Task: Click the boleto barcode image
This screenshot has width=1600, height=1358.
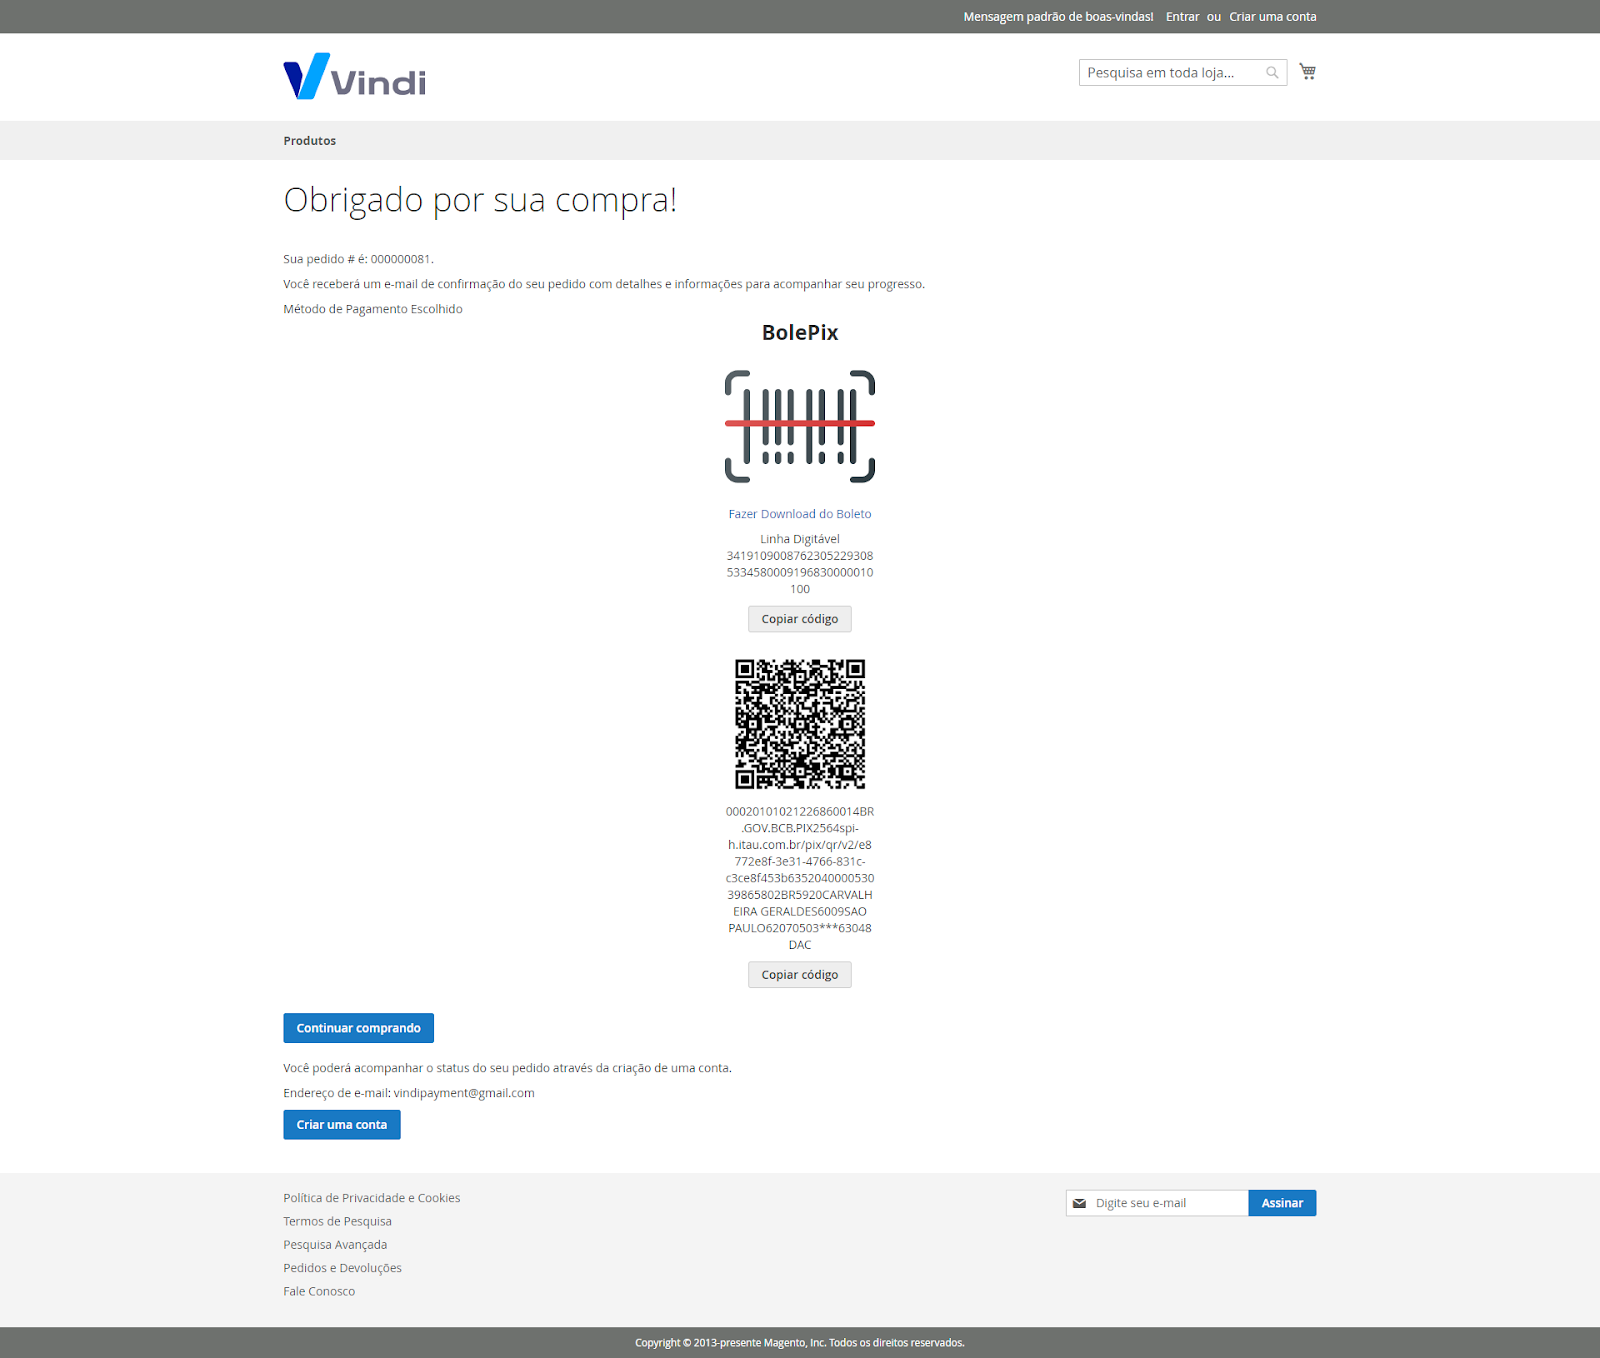Action: point(800,426)
